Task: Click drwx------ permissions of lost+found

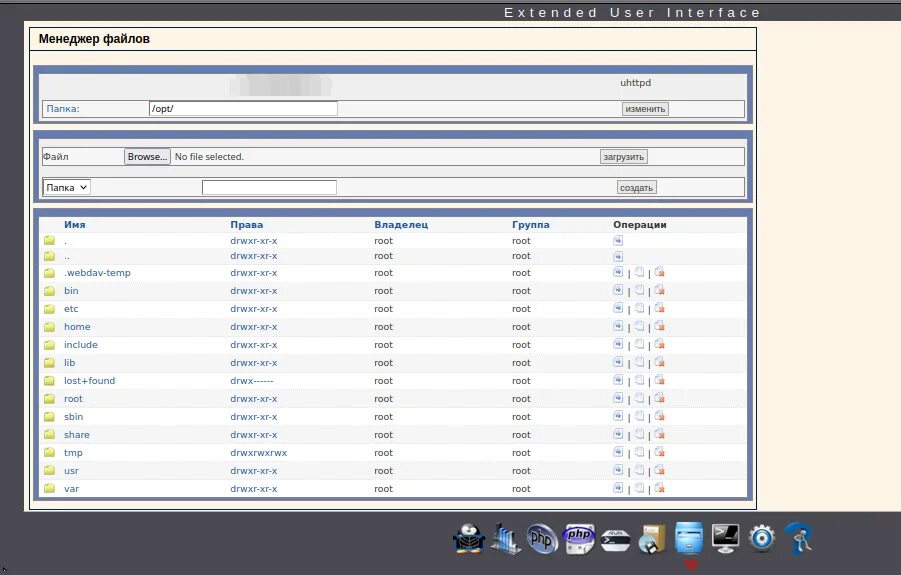Action: 252,380
